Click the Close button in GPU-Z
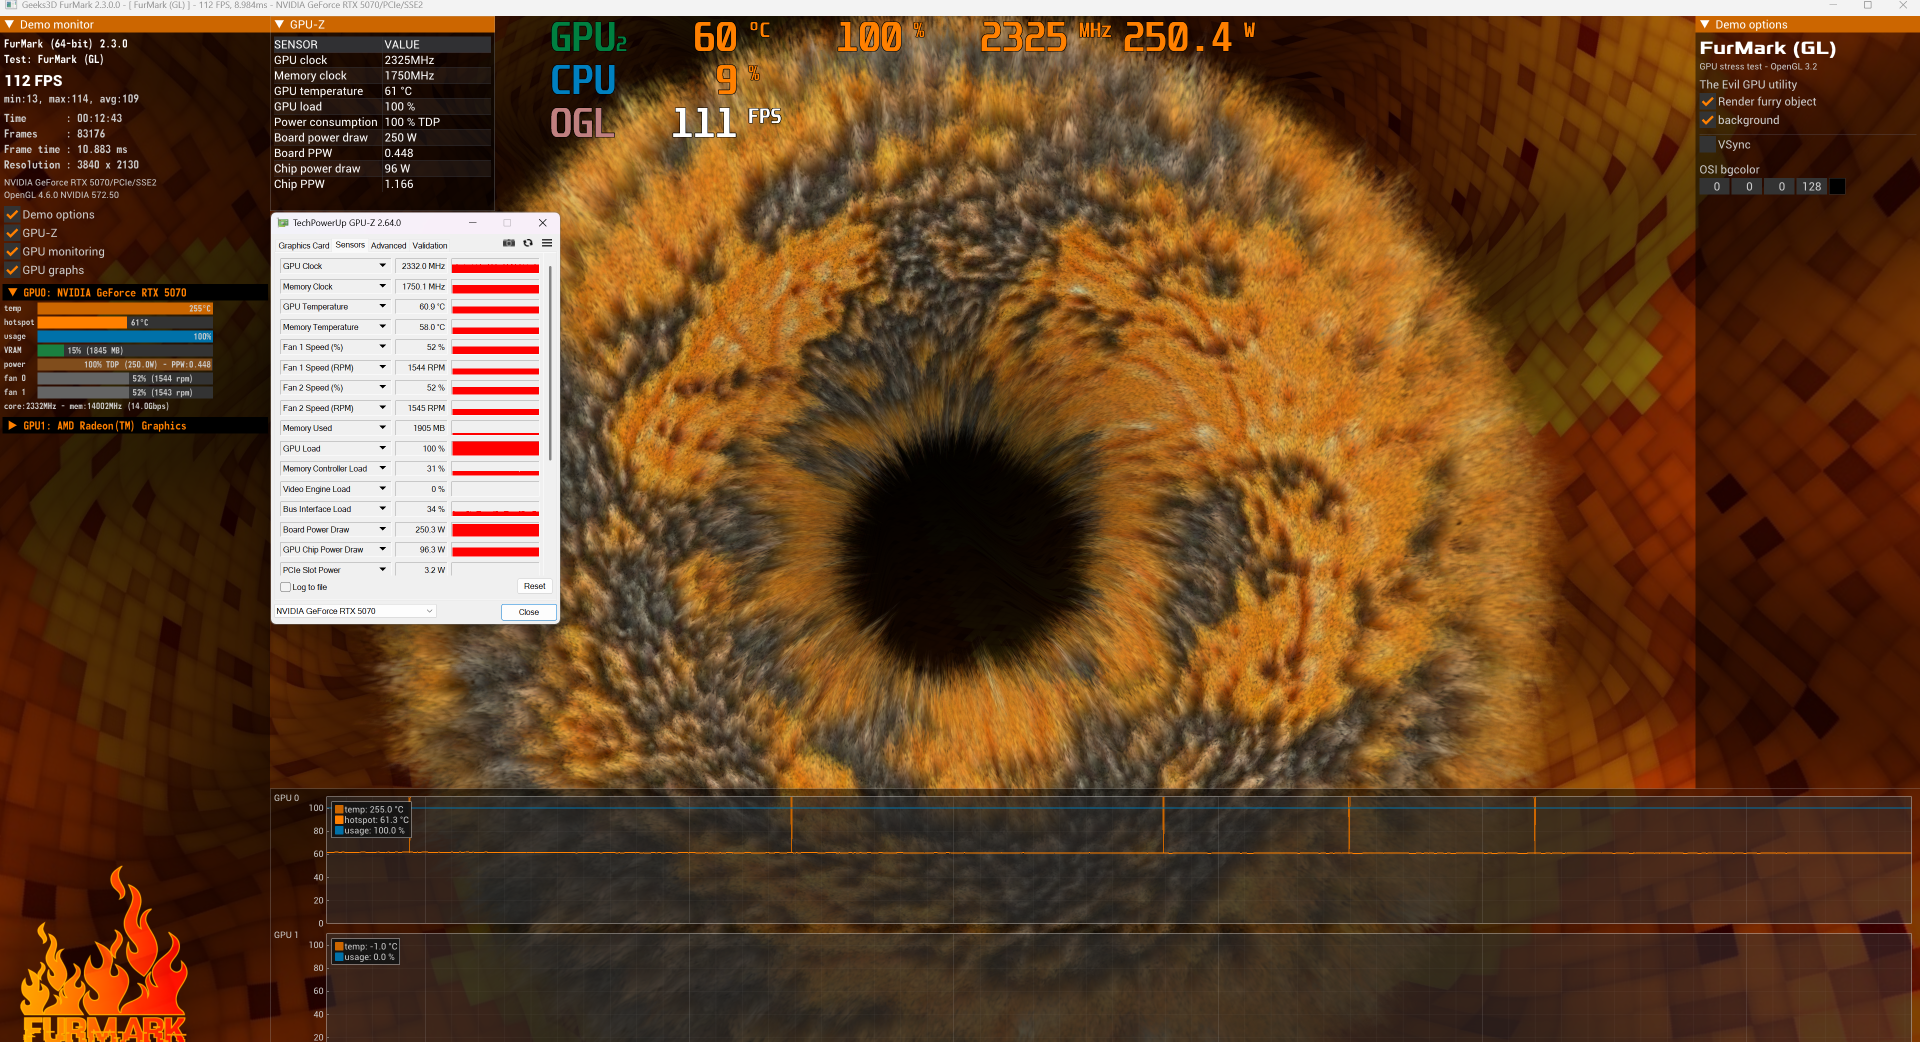This screenshot has height=1042, width=1920. tap(529, 612)
